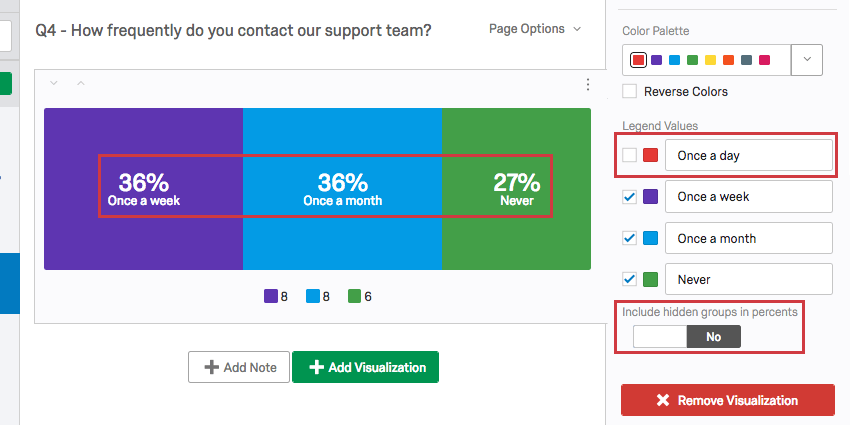The width and height of the screenshot is (850, 425).
Task: Click the blue legend square under chart
Action: 312,296
